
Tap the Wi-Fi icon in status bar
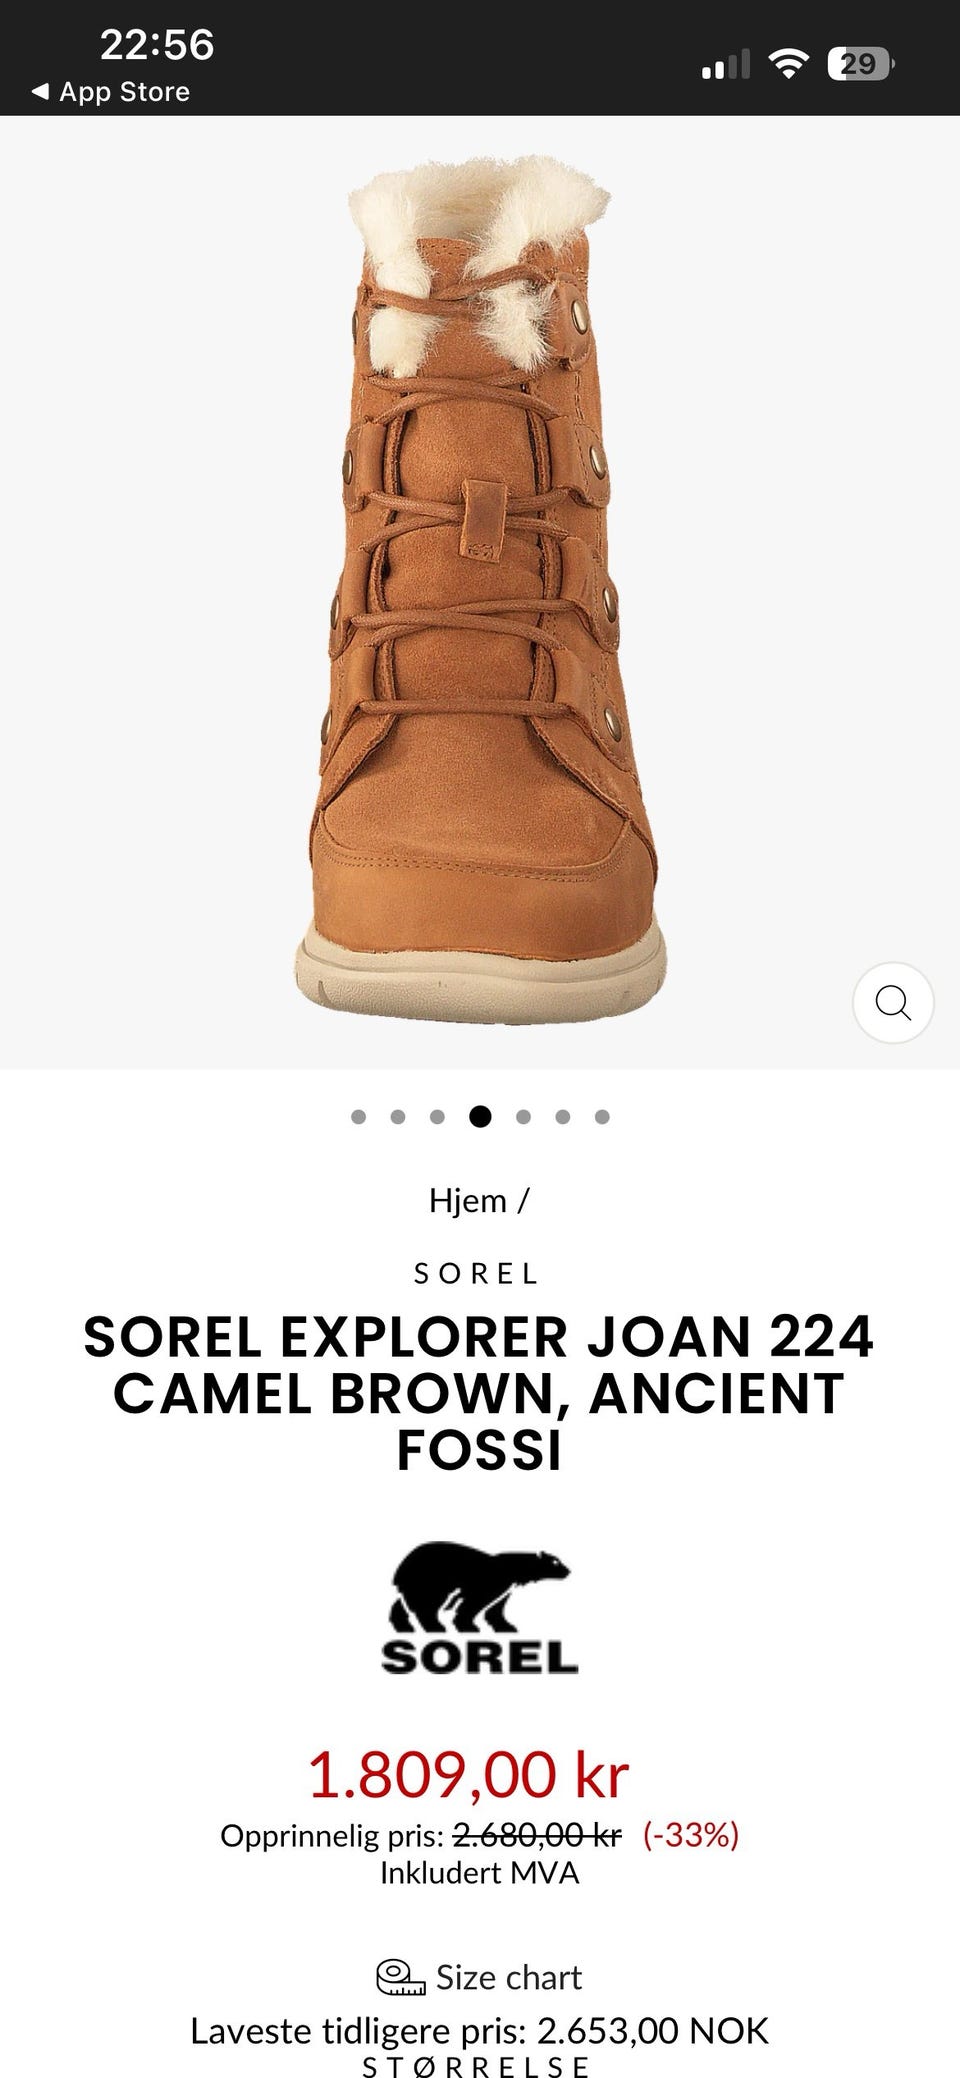[788, 65]
